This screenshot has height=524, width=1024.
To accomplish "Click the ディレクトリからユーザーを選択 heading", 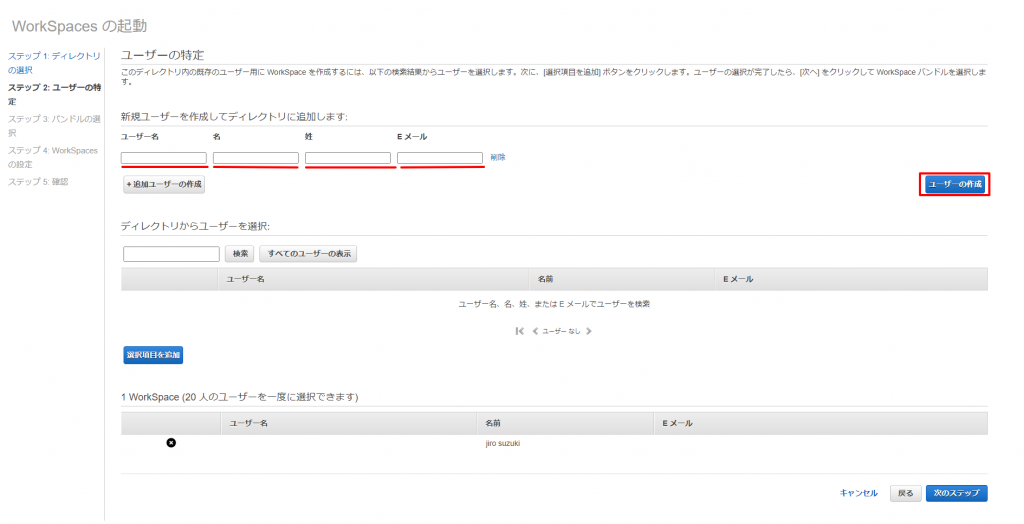I will 195,226.
